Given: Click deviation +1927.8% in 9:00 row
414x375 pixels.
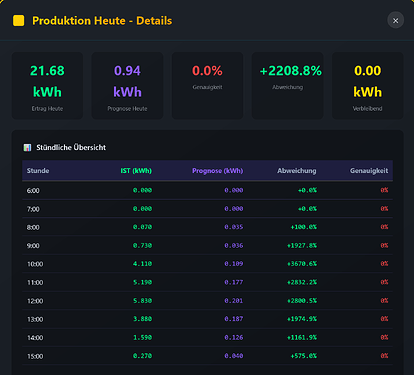Looking at the screenshot, I should point(302,245).
